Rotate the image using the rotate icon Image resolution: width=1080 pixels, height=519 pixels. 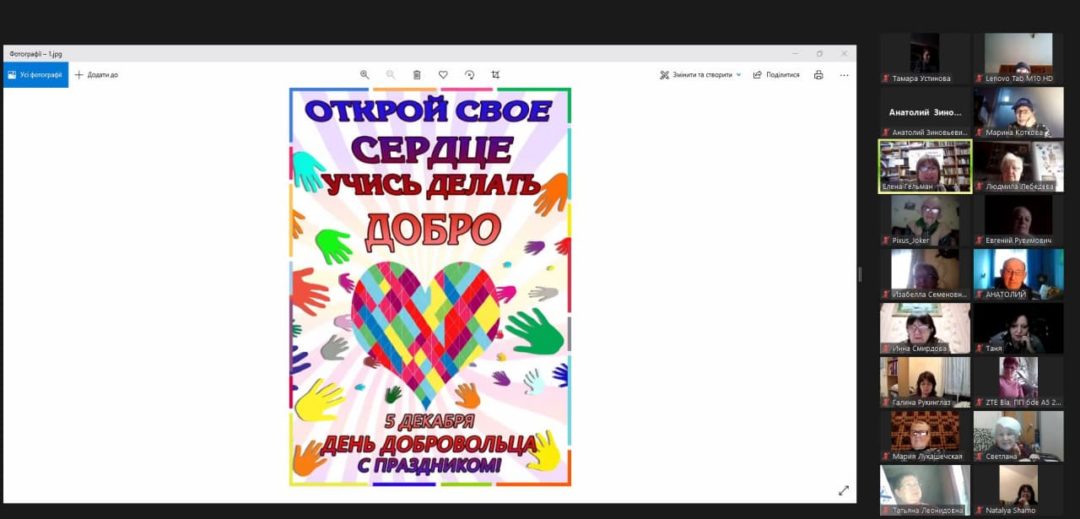[469, 75]
